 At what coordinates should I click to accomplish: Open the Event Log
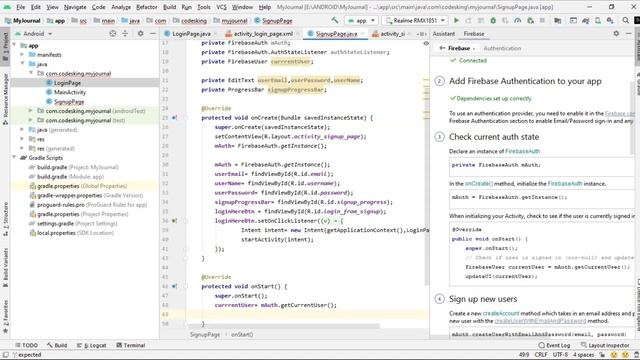click(554, 345)
